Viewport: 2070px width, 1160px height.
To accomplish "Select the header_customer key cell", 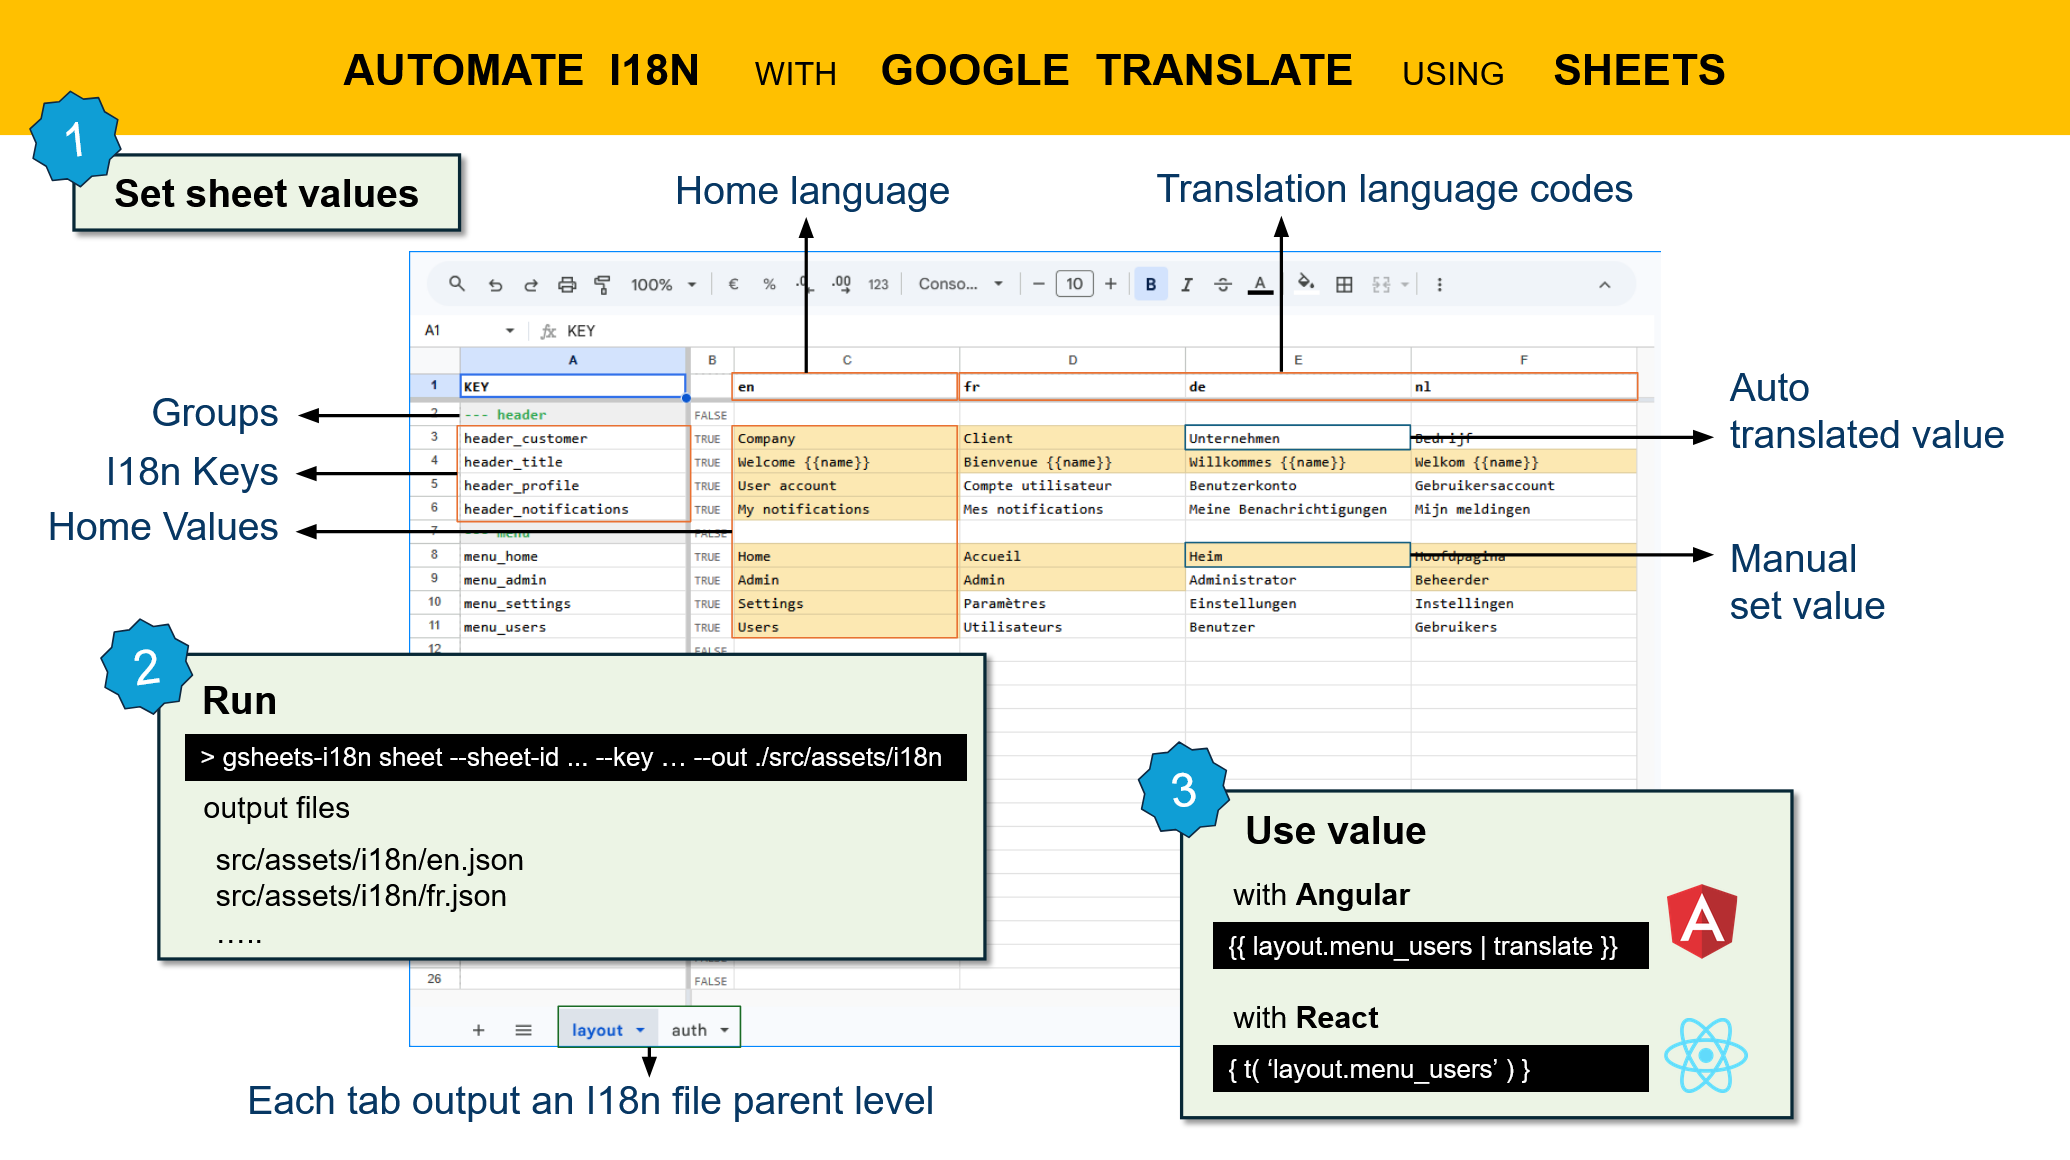I will coord(574,438).
